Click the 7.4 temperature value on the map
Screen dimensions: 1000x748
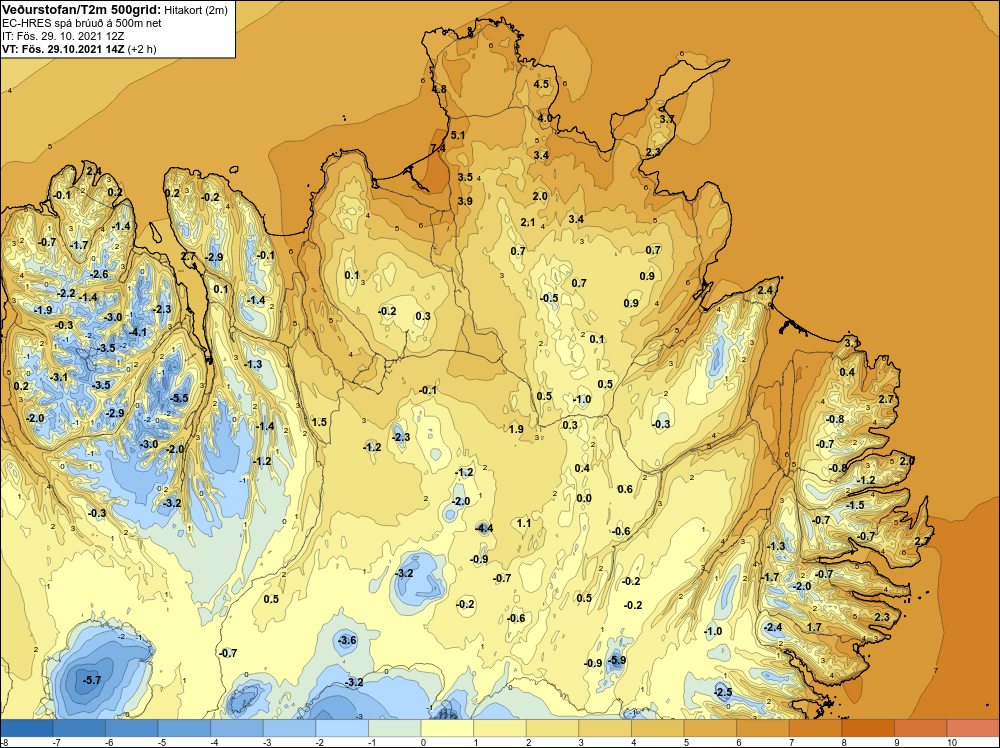click(x=438, y=148)
